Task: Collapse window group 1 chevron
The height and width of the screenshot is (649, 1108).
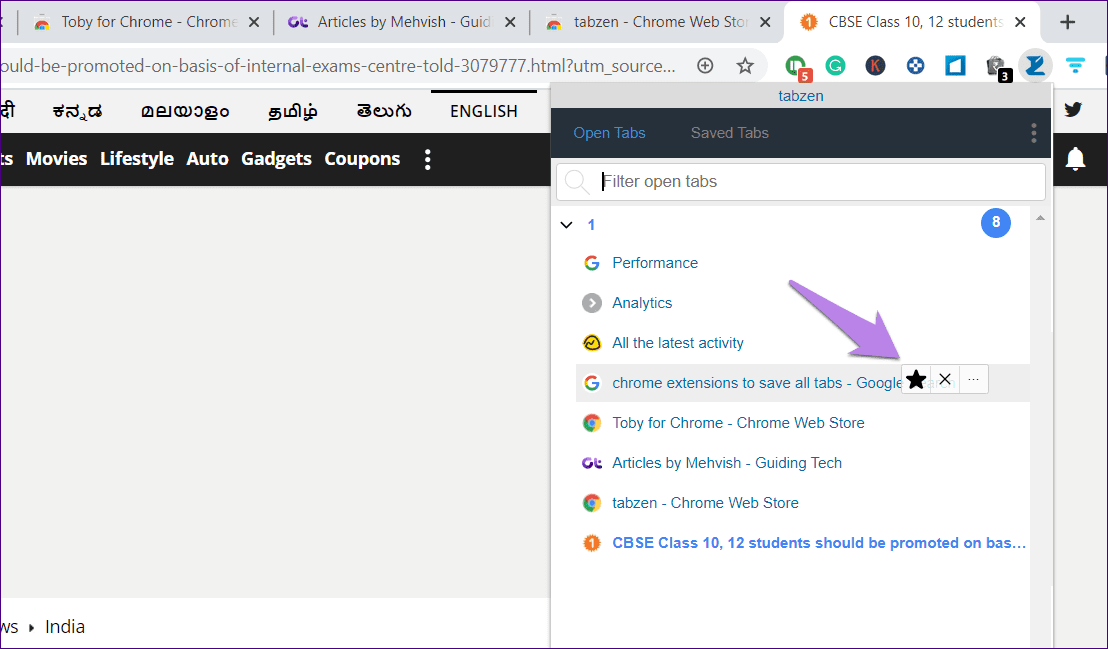Action: point(566,225)
